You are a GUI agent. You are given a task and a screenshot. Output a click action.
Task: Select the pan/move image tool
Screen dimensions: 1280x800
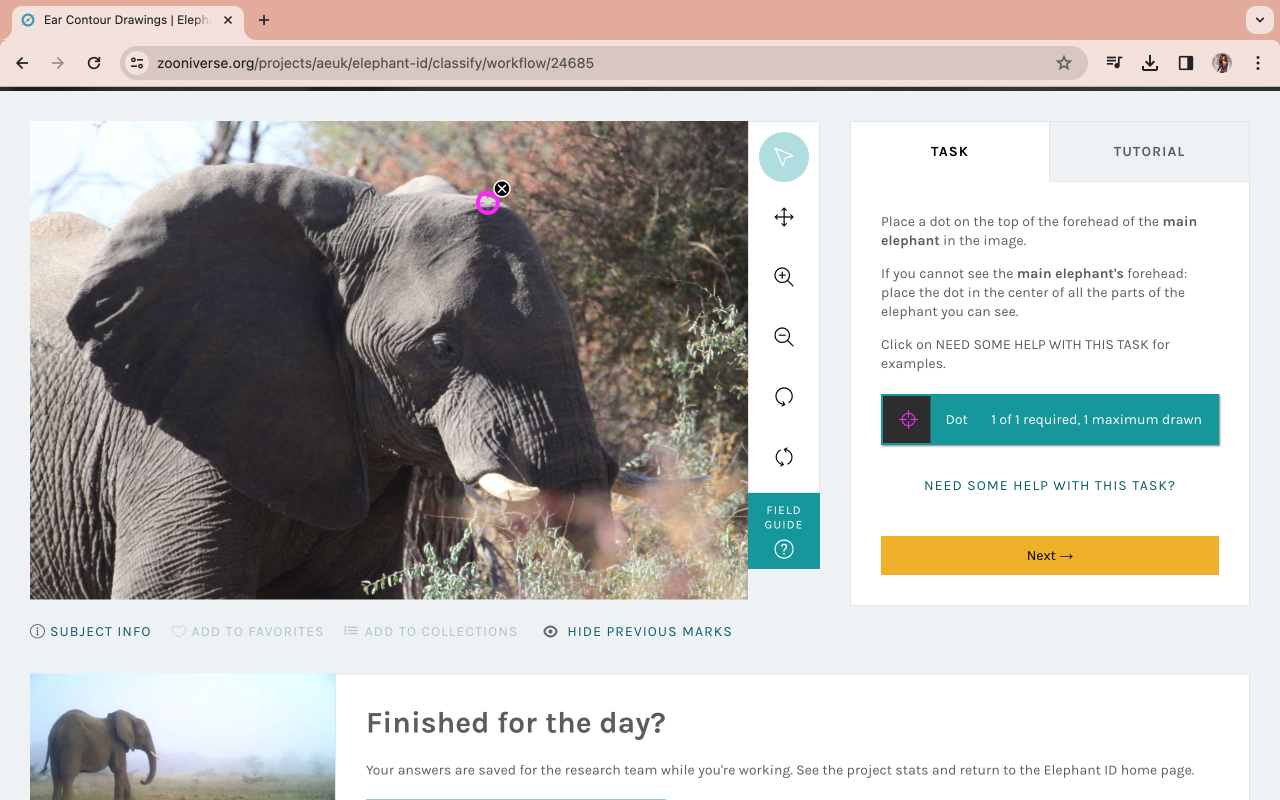click(784, 217)
